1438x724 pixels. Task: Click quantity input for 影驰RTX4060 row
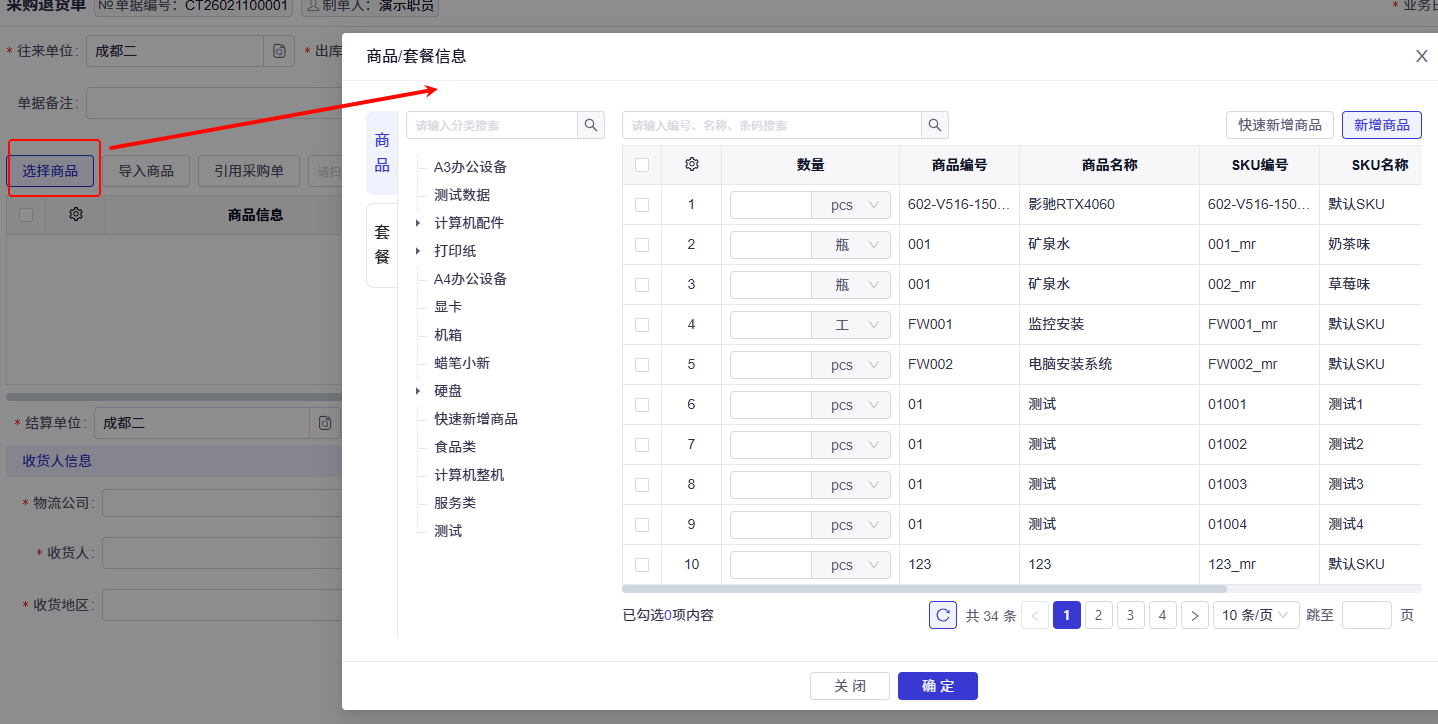point(771,205)
